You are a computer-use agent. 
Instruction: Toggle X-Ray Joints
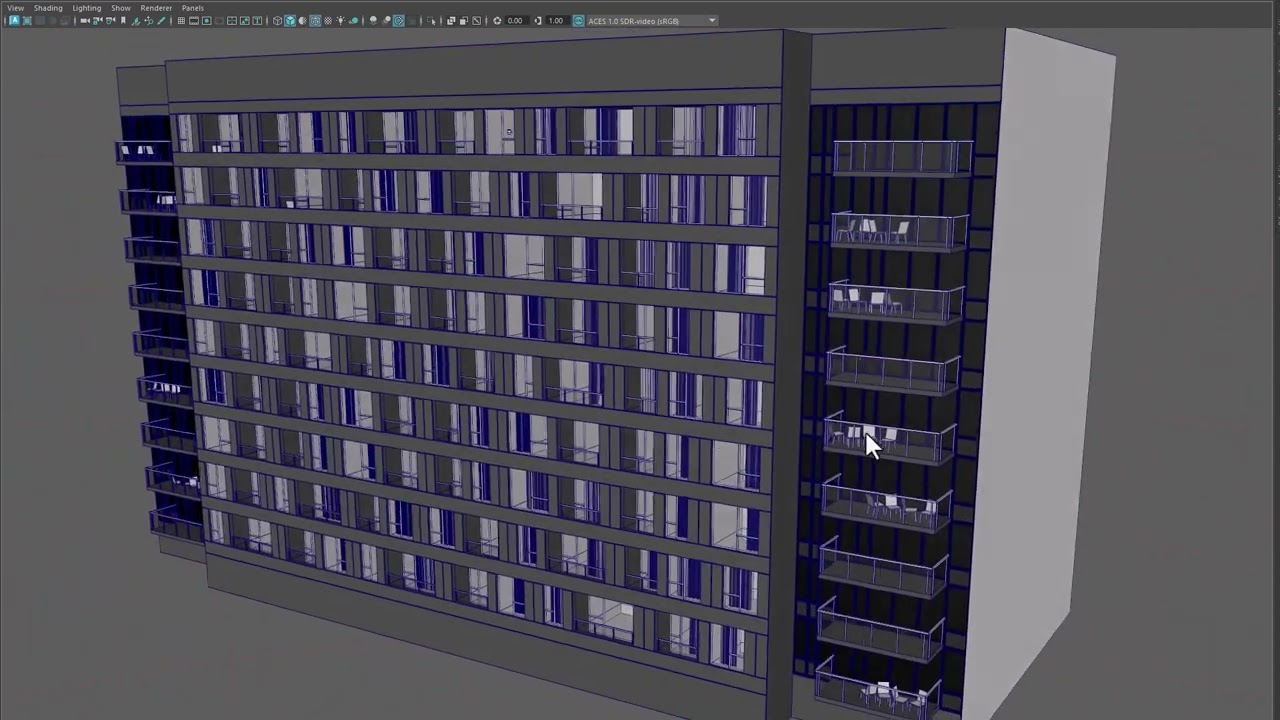tap(476, 20)
